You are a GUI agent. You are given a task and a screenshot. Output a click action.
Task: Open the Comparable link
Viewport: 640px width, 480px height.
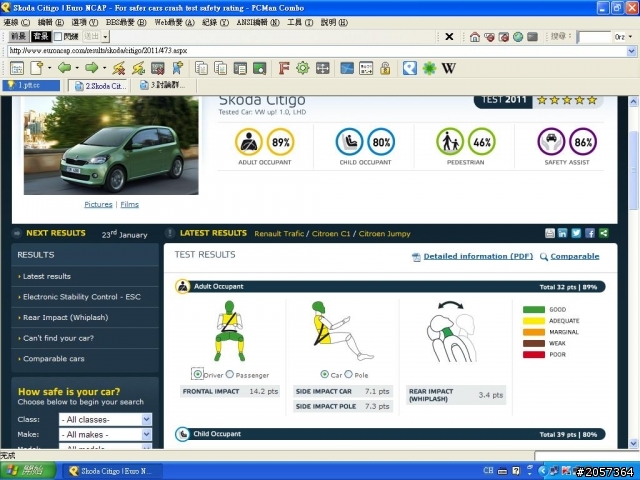pos(575,256)
